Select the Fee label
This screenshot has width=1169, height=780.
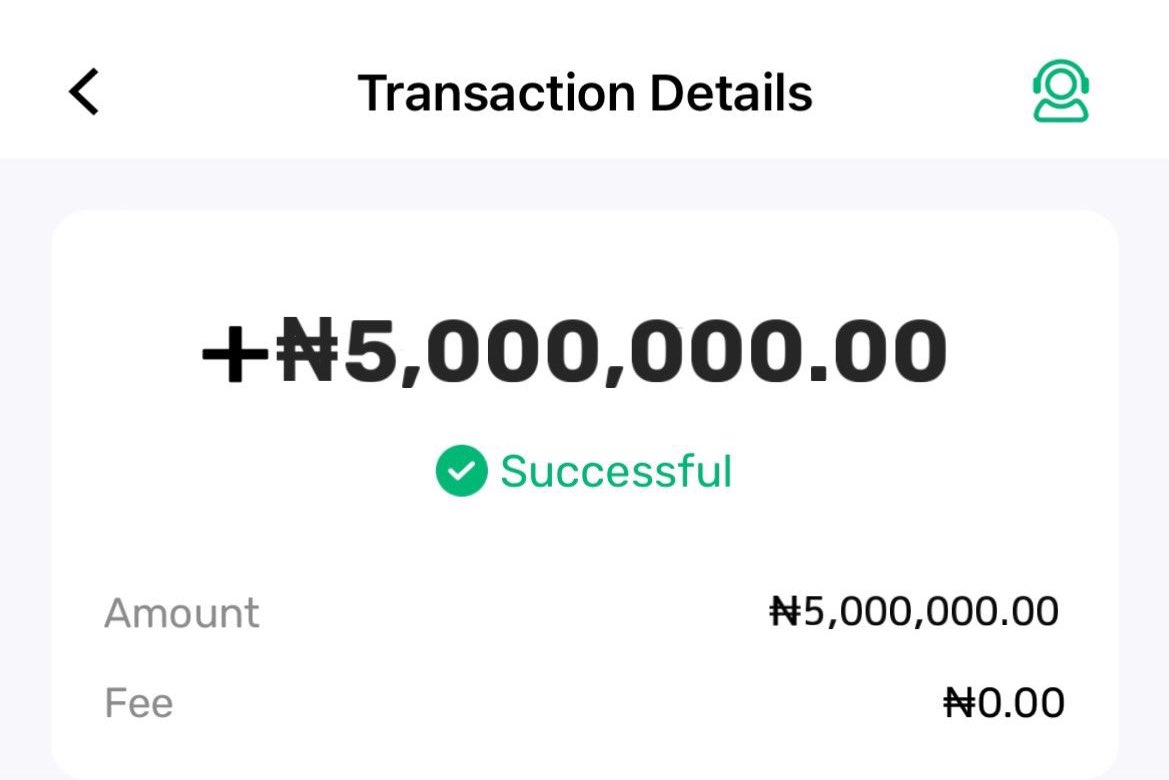(x=139, y=702)
